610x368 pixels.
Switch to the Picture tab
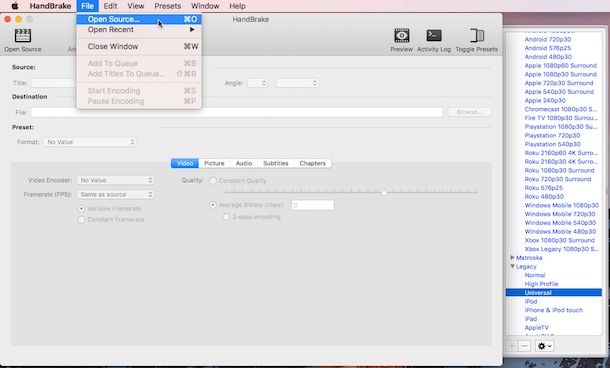tap(214, 163)
